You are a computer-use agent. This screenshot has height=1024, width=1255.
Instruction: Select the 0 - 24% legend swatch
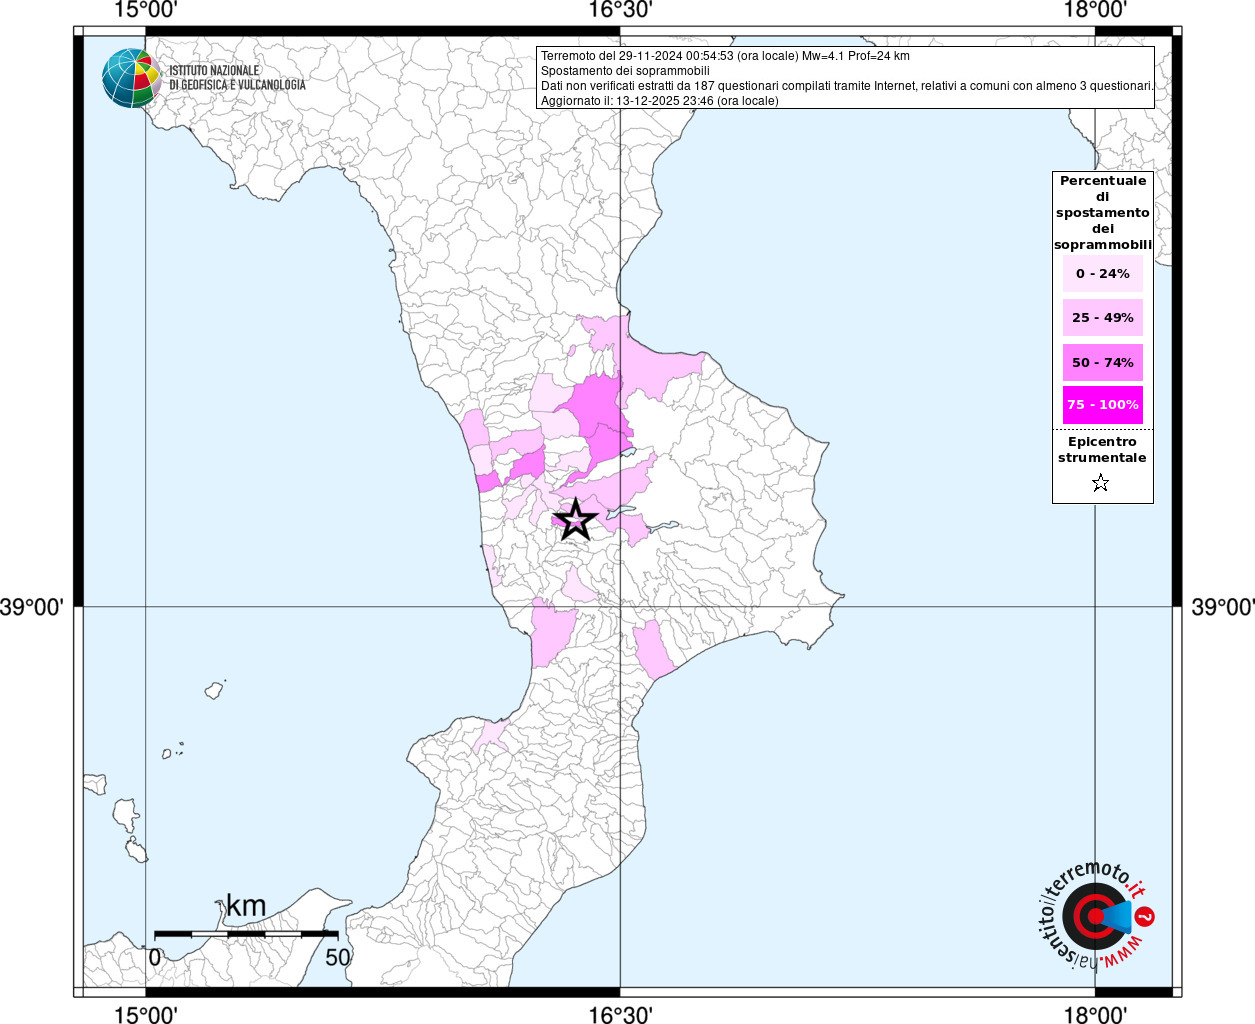[x=1103, y=274]
